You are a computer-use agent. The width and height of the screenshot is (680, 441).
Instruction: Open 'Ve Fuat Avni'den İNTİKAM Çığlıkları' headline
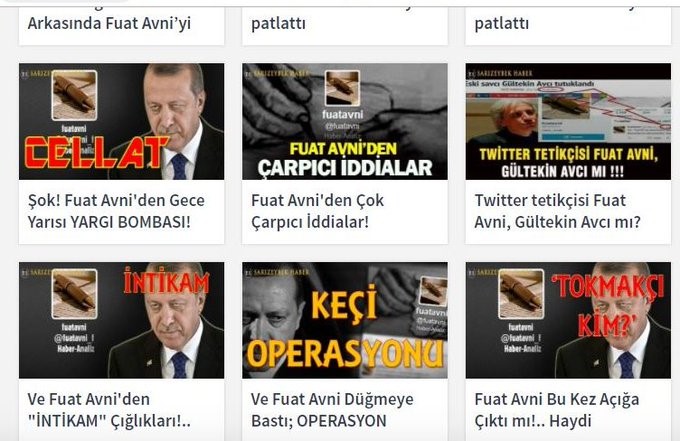point(109,410)
